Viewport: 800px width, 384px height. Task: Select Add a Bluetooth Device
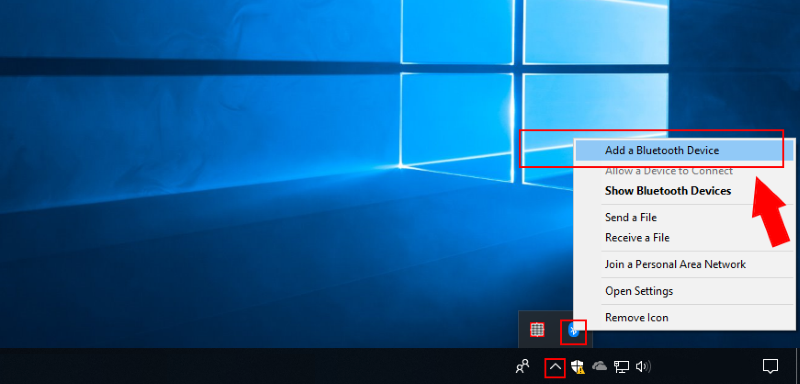tap(685, 150)
